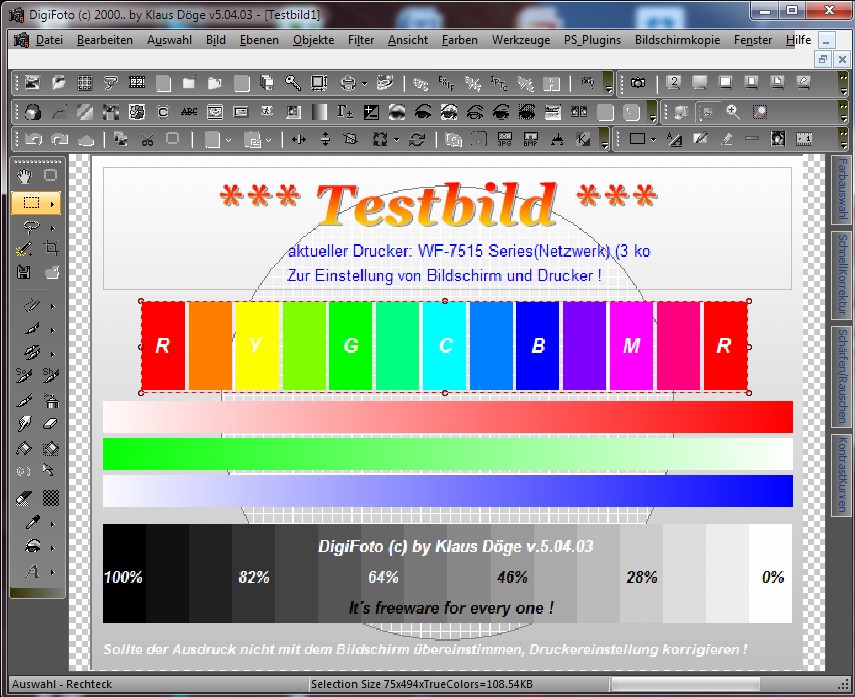Open the Werkzeuge menu
The image size is (855, 697).
click(x=521, y=40)
